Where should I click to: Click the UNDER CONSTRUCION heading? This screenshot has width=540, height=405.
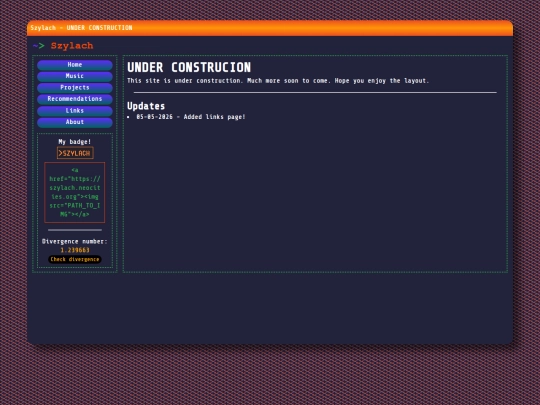click(x=189, y=68)
